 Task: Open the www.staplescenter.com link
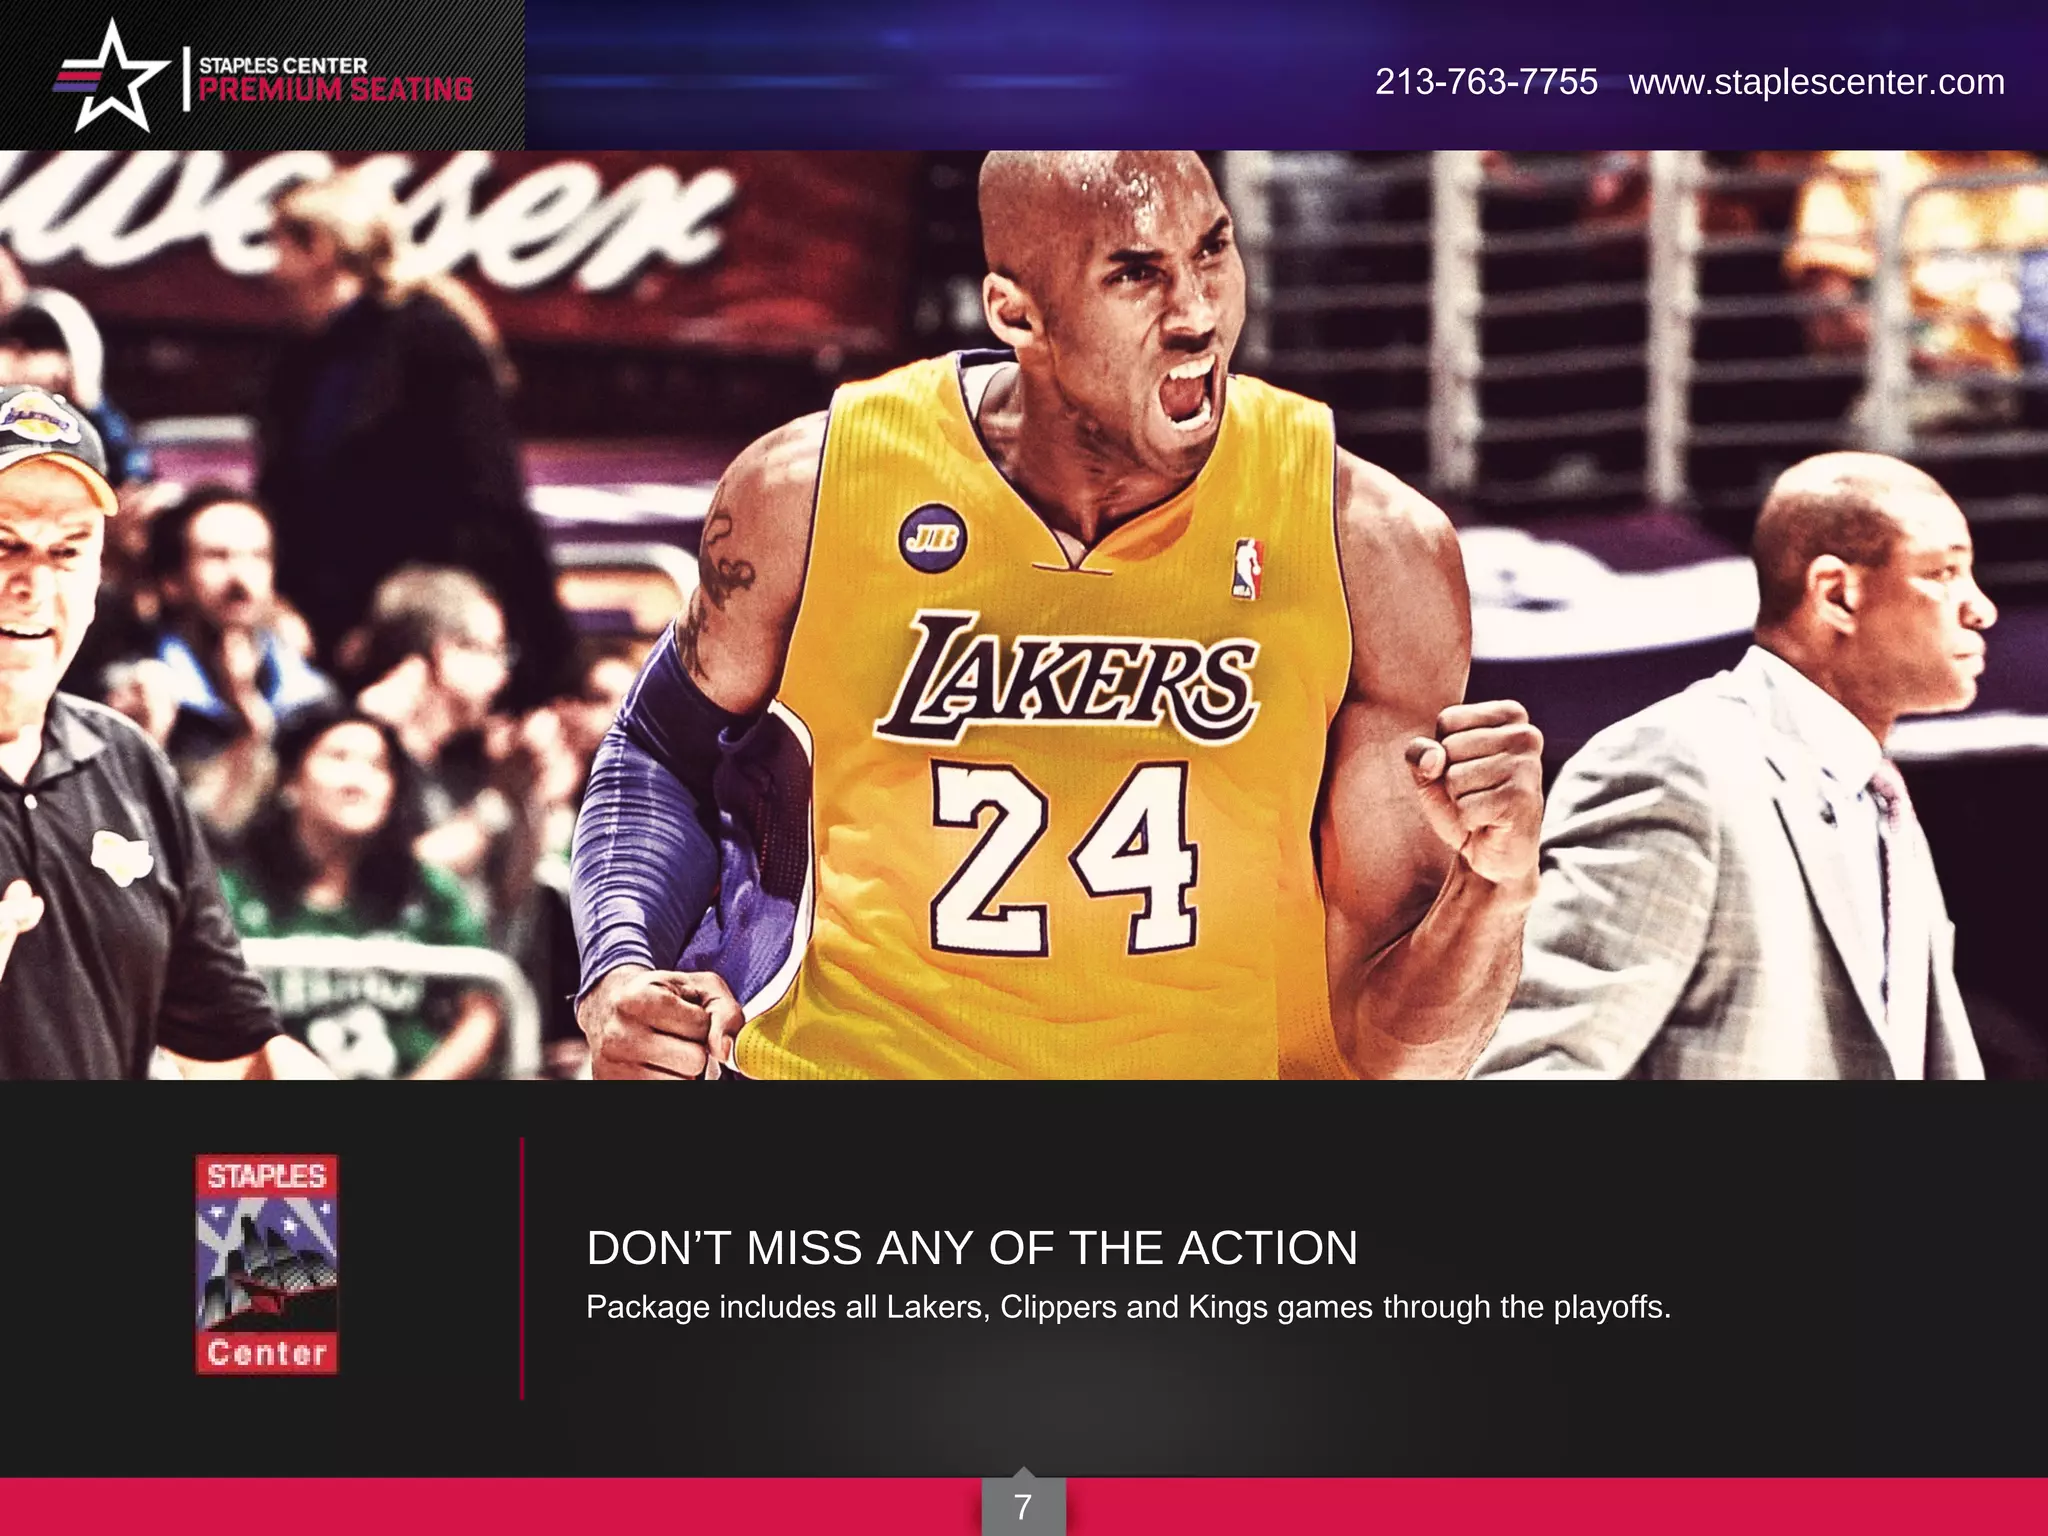[1816, 82]
